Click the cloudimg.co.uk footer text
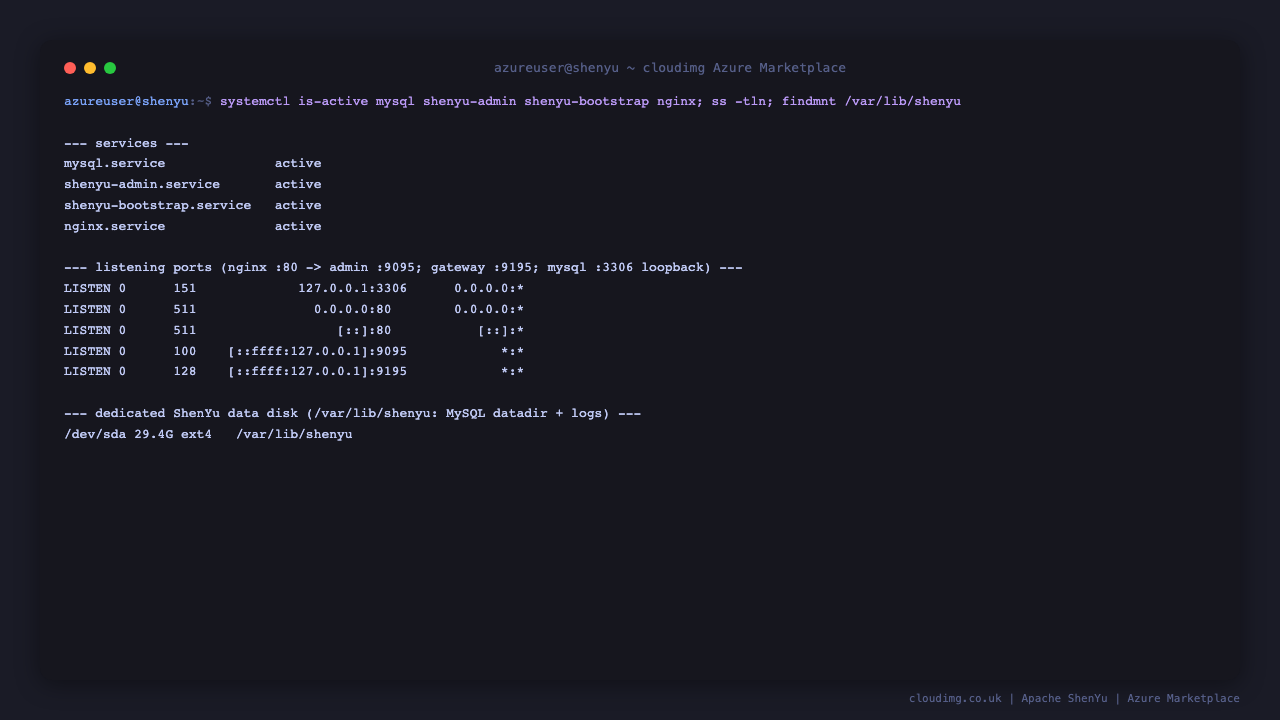 (x=955, y=698)
